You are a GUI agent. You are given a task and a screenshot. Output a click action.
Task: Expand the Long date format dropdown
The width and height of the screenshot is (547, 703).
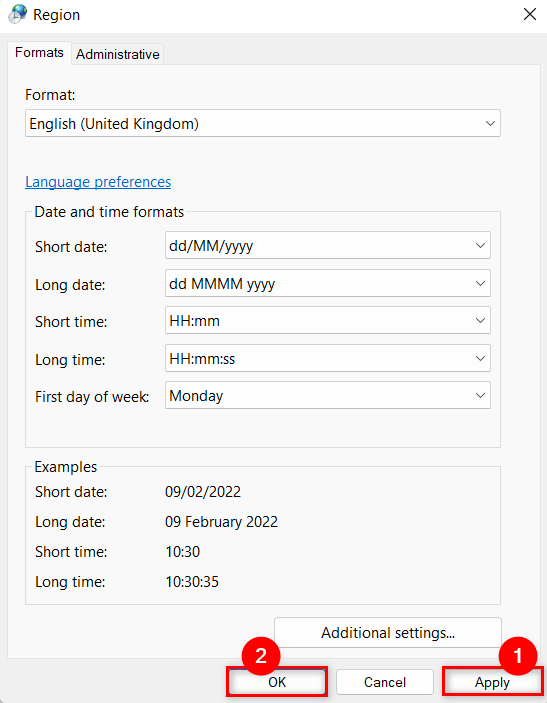click(328, 283)
